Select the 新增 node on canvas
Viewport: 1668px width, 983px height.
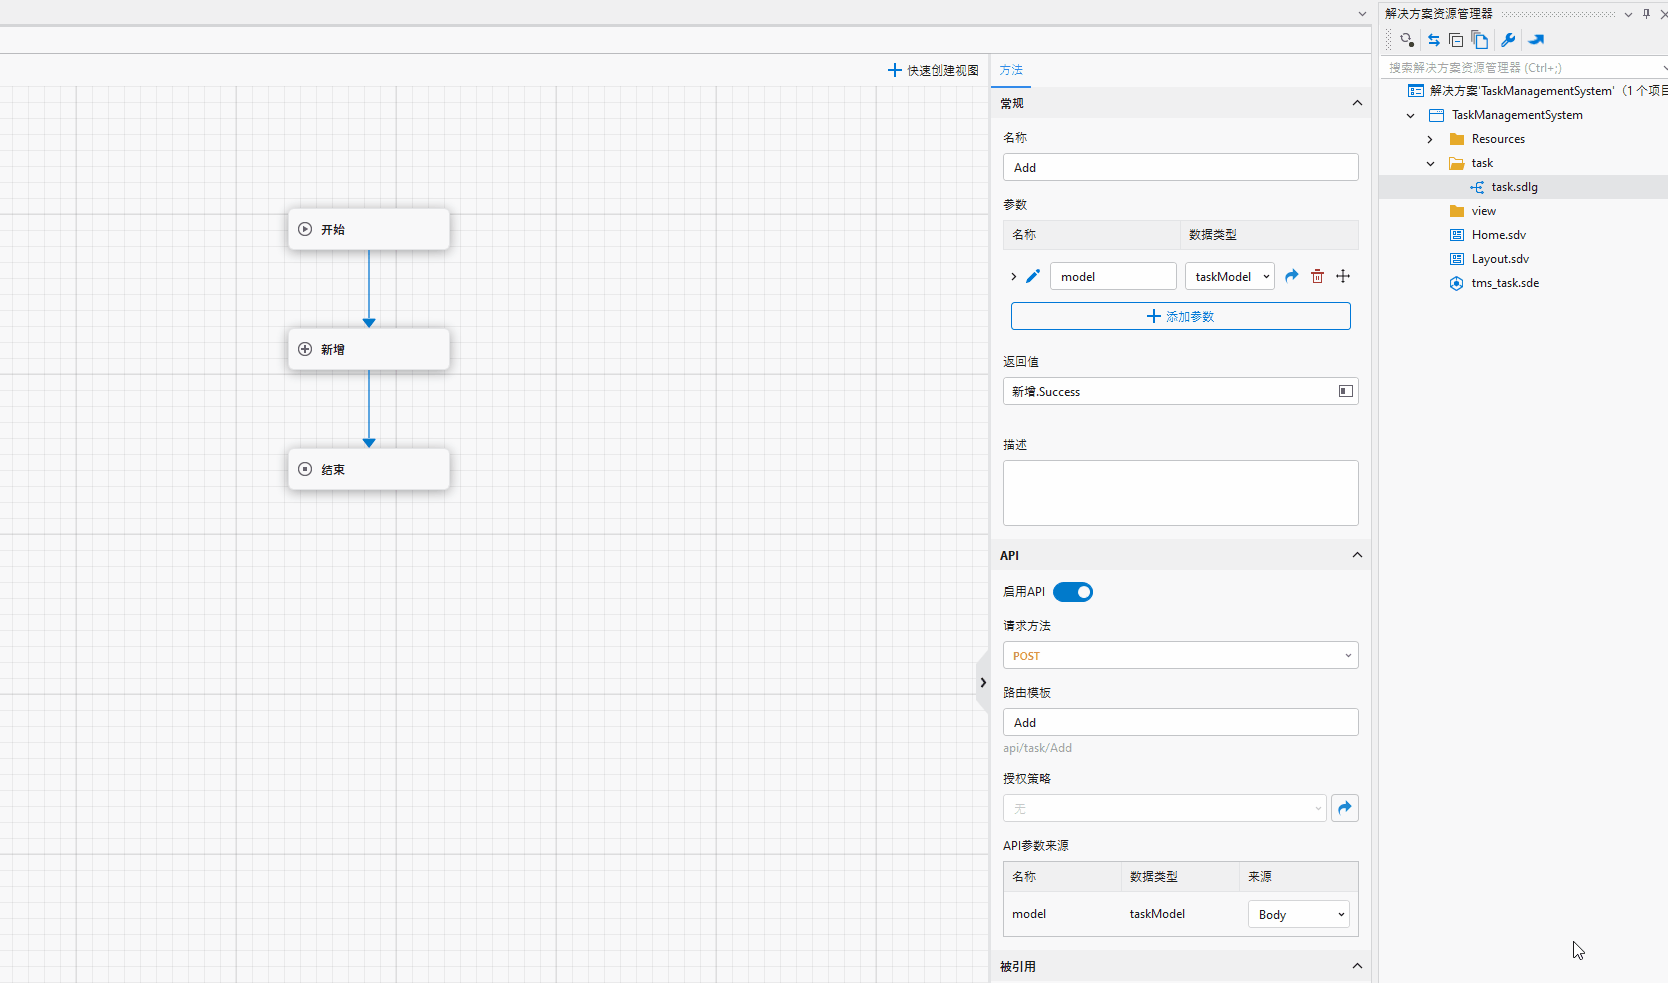369,349
